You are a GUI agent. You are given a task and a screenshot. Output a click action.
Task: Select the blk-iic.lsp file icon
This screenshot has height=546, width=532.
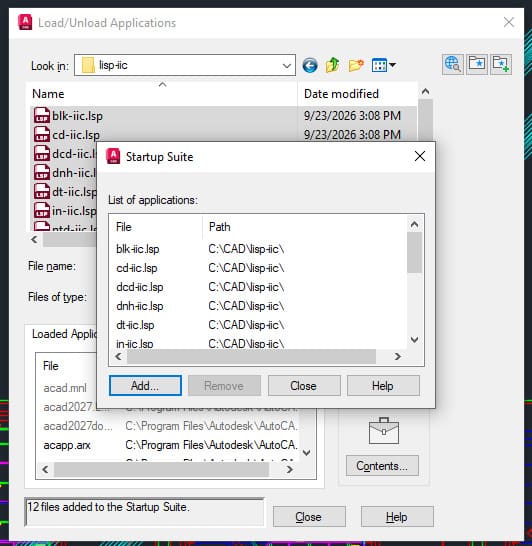click(41, 116)
